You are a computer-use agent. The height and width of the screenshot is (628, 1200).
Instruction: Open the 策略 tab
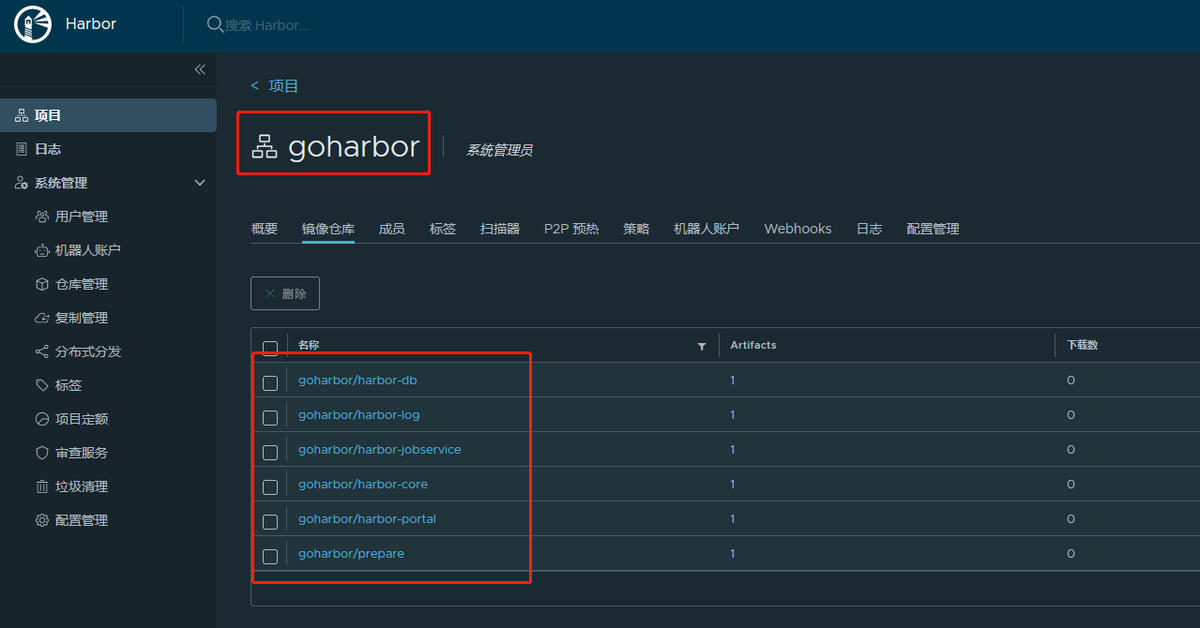(x=636, y=229)
